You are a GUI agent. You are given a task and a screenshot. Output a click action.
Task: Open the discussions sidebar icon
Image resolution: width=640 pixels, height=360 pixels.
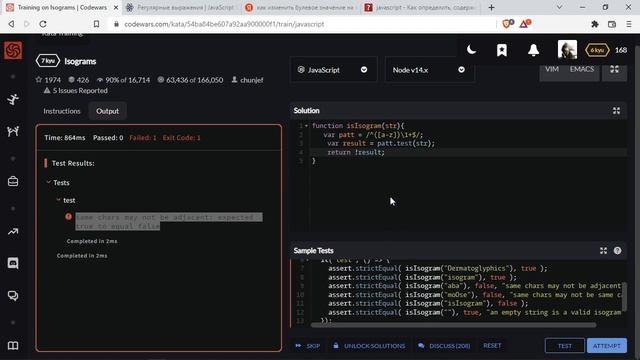coord(13,295)
